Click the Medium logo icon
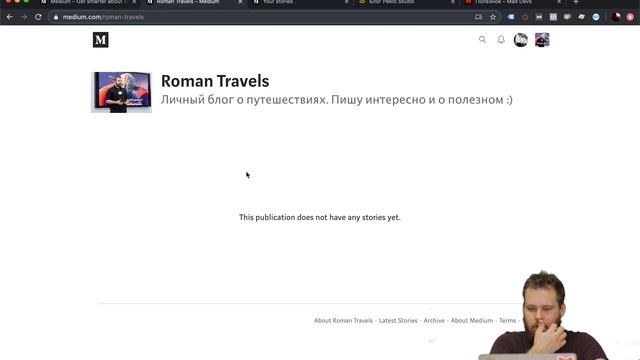 point(100,40)
